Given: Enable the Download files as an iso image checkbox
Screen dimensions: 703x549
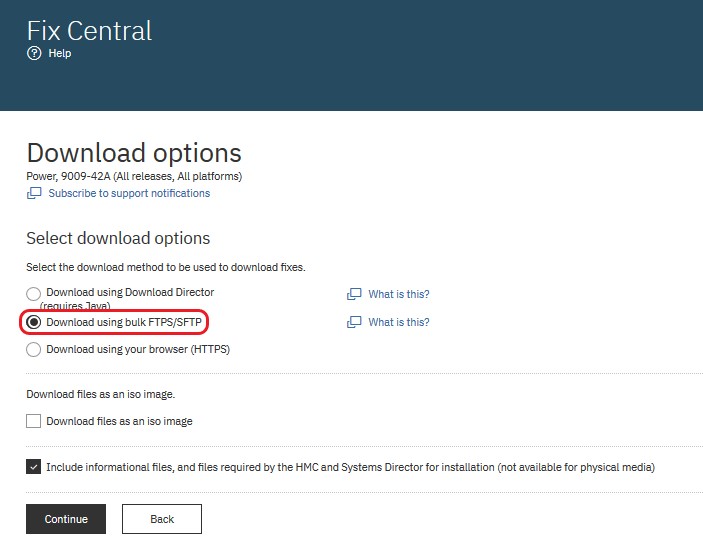Looking at the screenshot, I should (34, 421).
